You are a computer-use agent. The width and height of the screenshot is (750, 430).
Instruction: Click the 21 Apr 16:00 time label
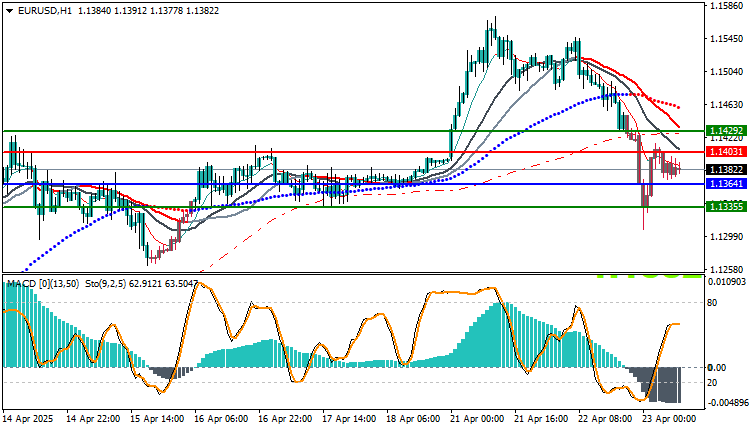click(x=542, y=419)
